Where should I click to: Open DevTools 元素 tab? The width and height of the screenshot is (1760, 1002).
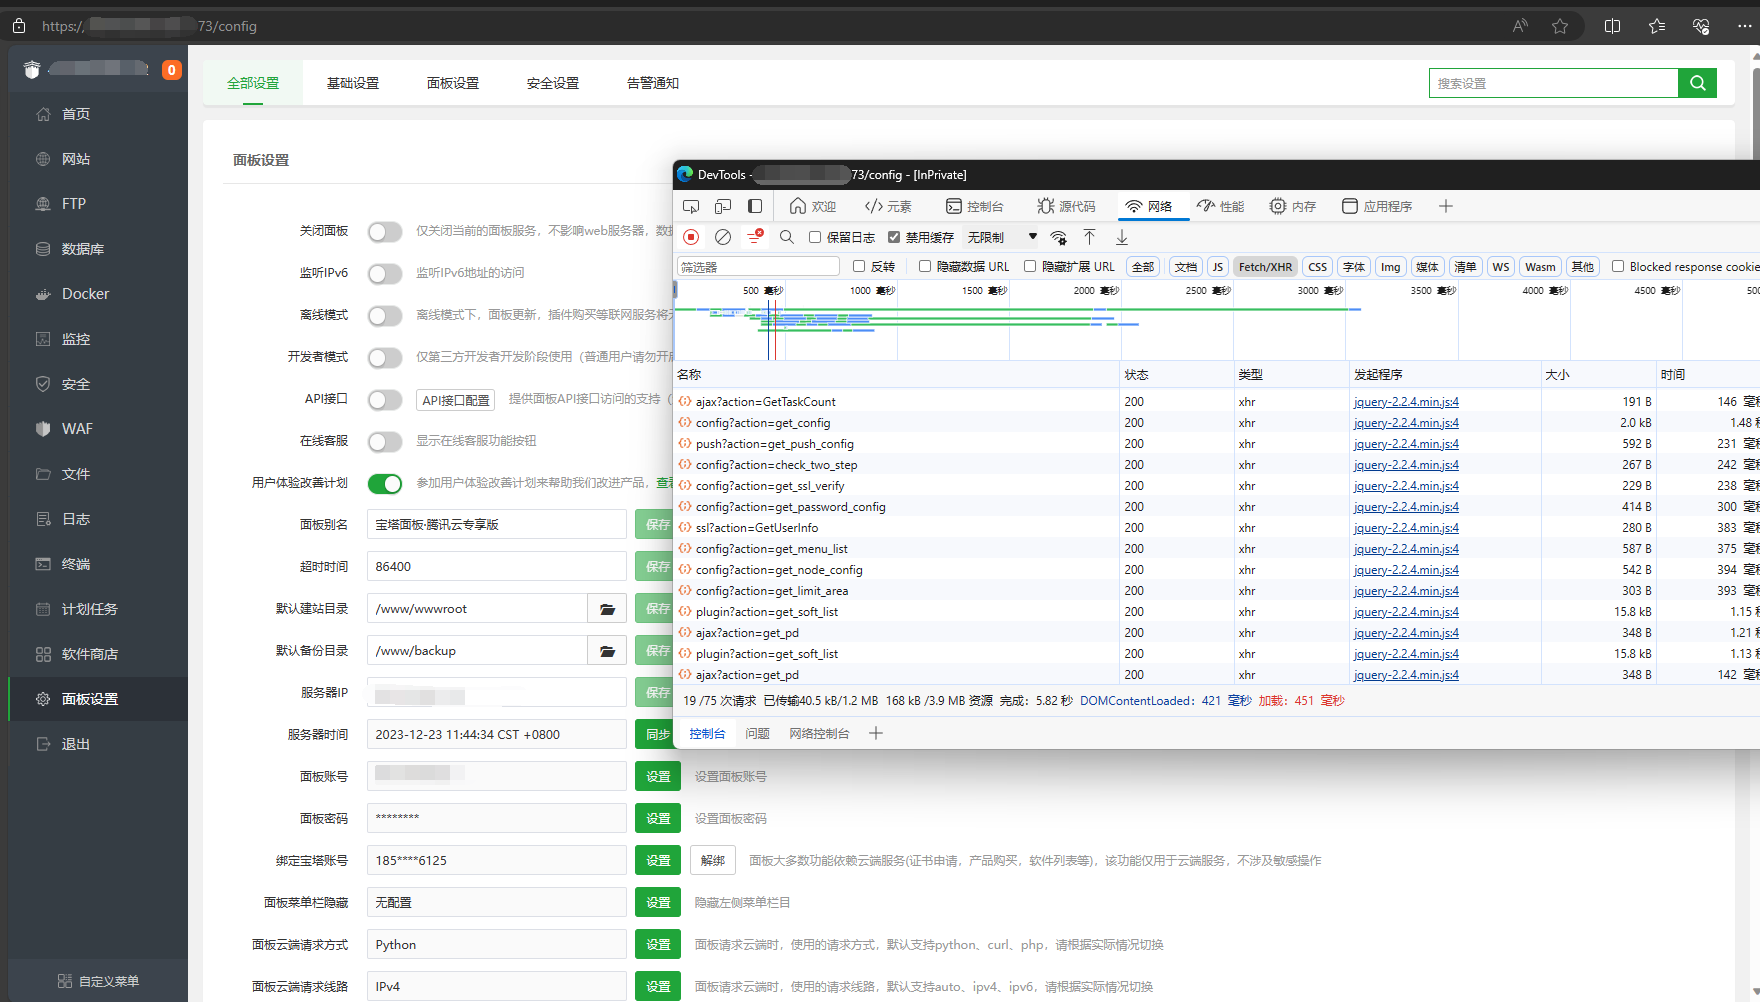point(888,206)
